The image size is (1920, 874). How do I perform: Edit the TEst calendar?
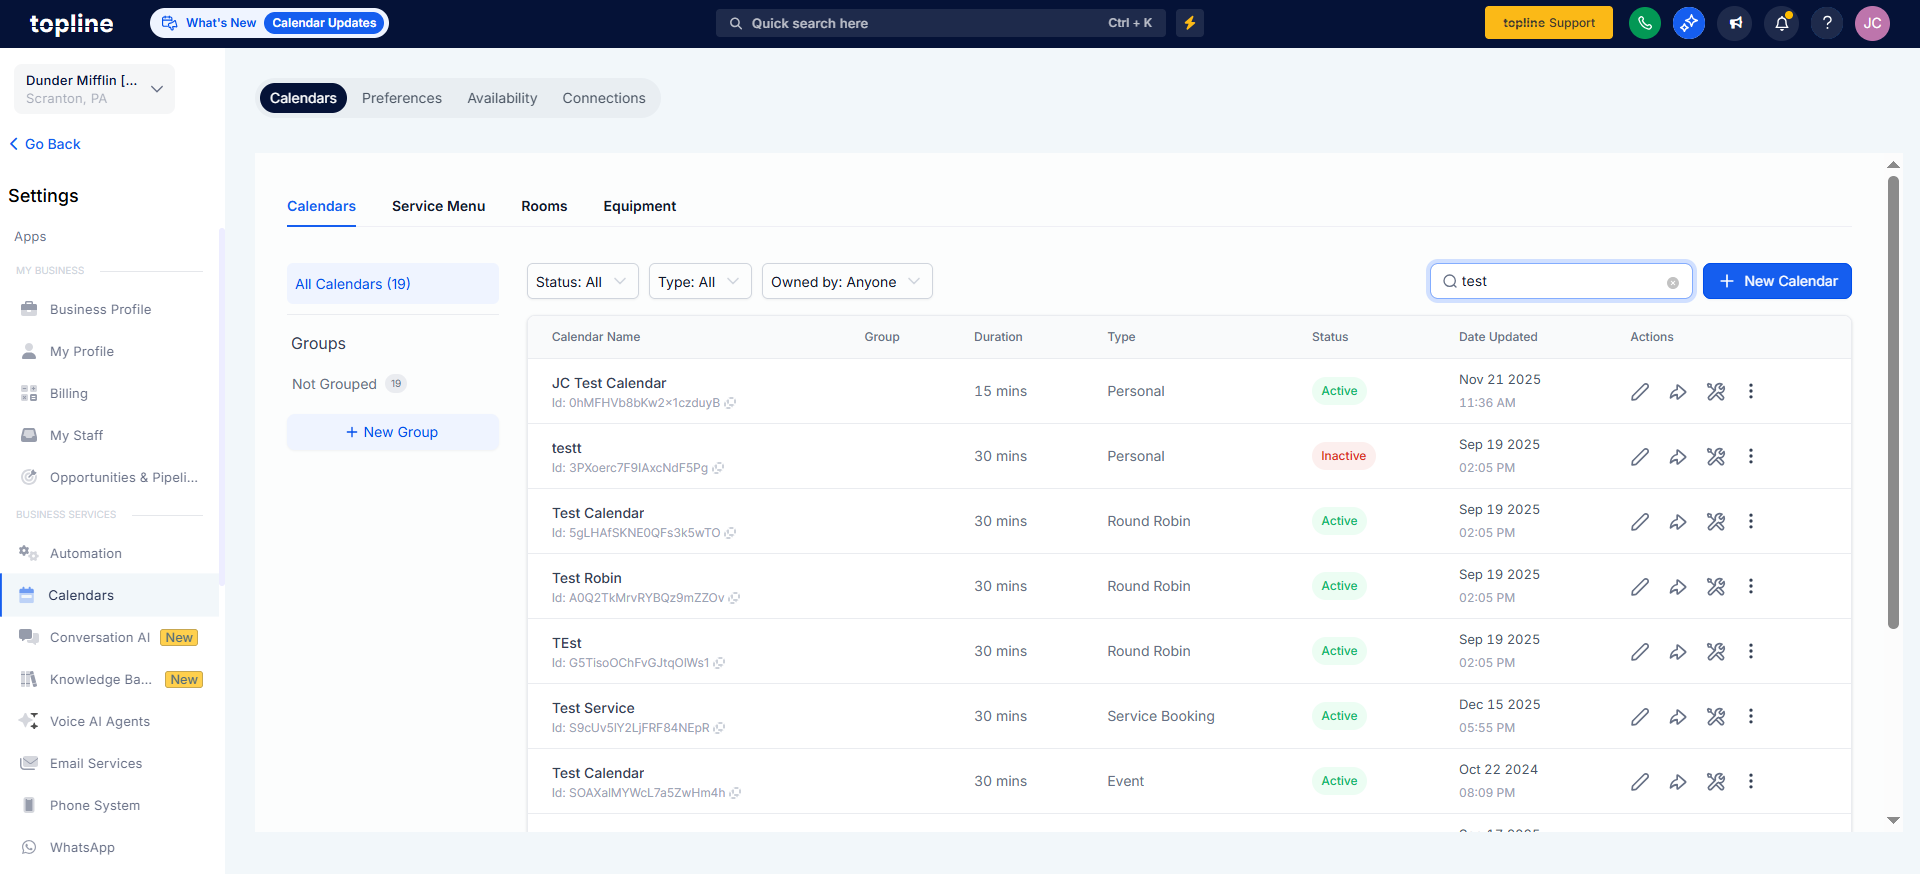point(1640,651)
